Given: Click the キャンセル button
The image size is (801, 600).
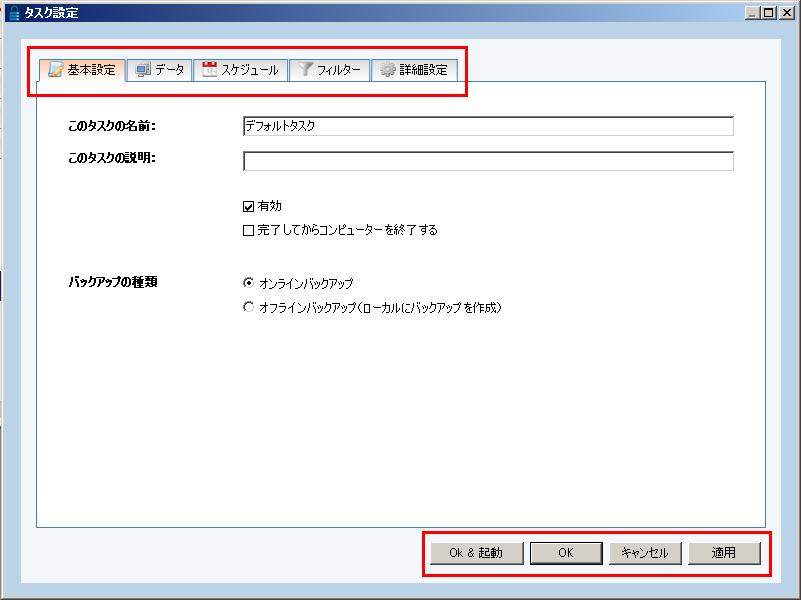Looking at the screenshot, I should click(645, 553).
